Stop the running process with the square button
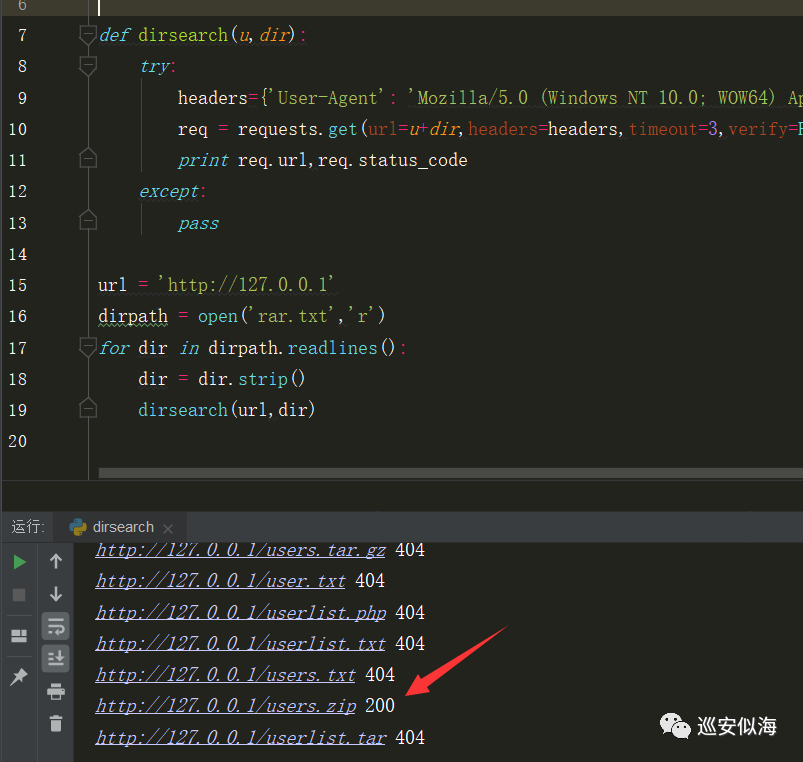803x762 pixels. (19, 595)
